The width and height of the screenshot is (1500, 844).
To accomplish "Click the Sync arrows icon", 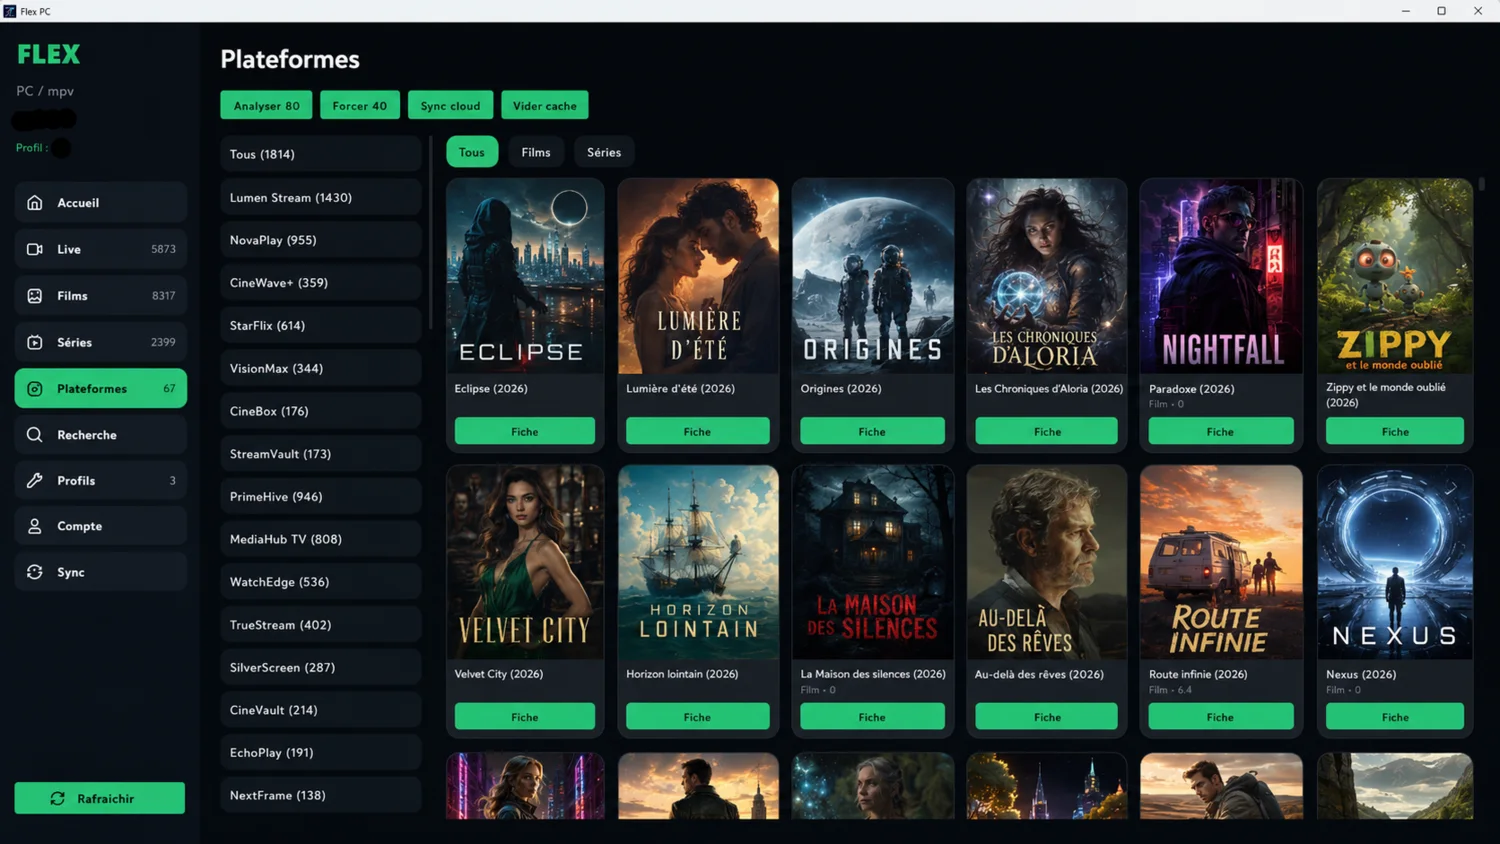I will tap(35, 572).
